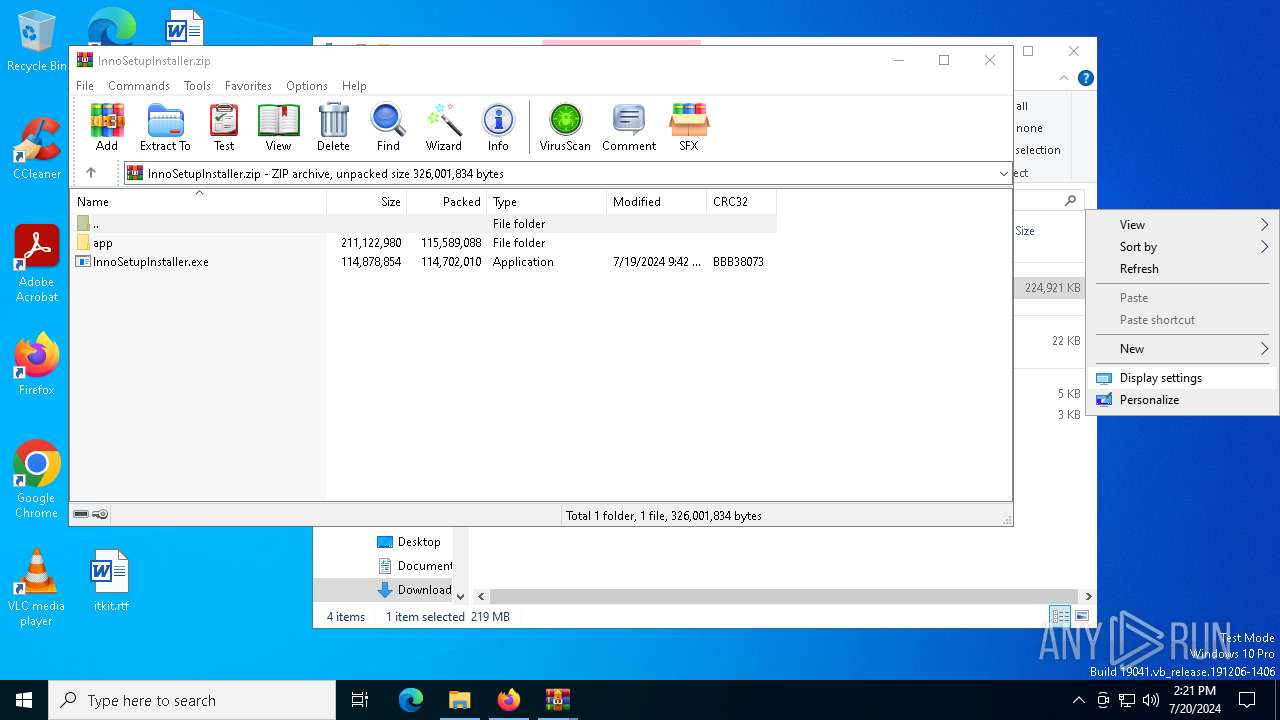
Task: Open notification center icon
Action: pyautogui.click(x=1247, y=700)
